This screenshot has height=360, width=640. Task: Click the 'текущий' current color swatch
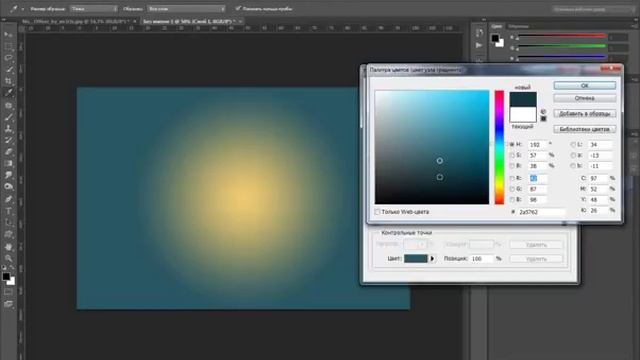pos(523,114)
